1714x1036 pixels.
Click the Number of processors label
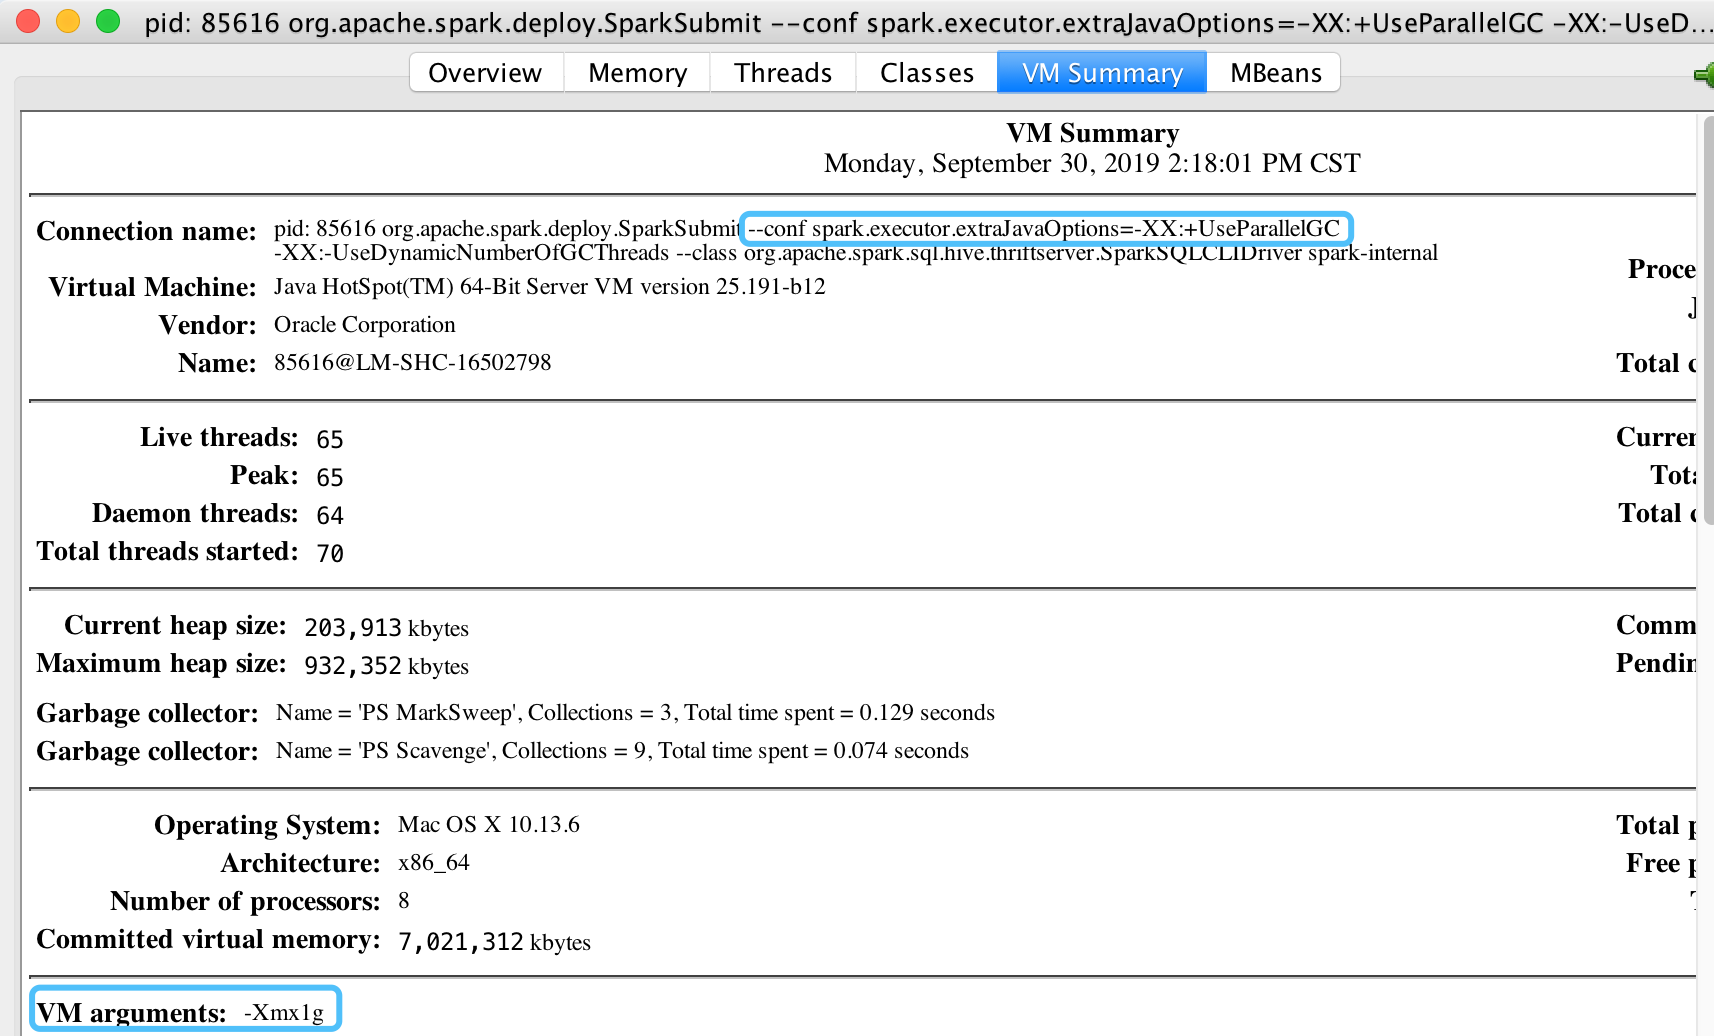point(245,901)
